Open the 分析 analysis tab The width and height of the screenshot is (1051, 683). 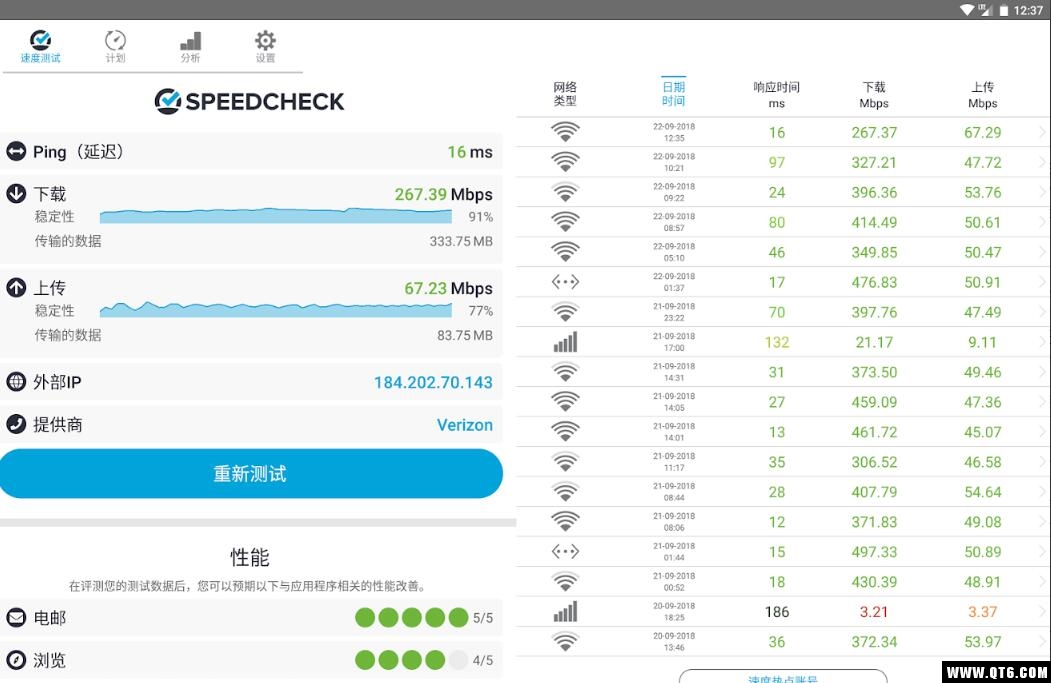pyautogui.click(x=190, y=46)
